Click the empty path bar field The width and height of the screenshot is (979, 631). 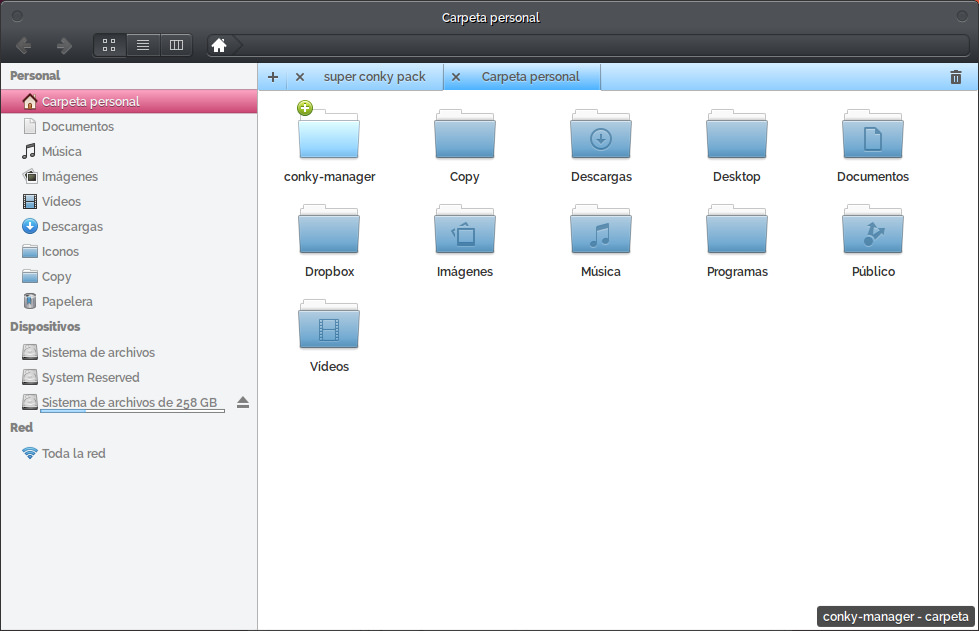600,45
